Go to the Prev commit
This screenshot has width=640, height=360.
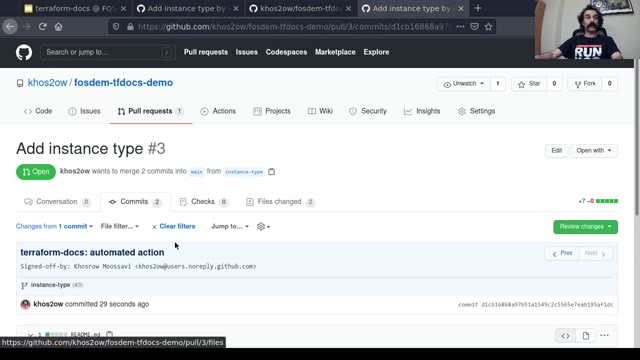coord(562,253)
